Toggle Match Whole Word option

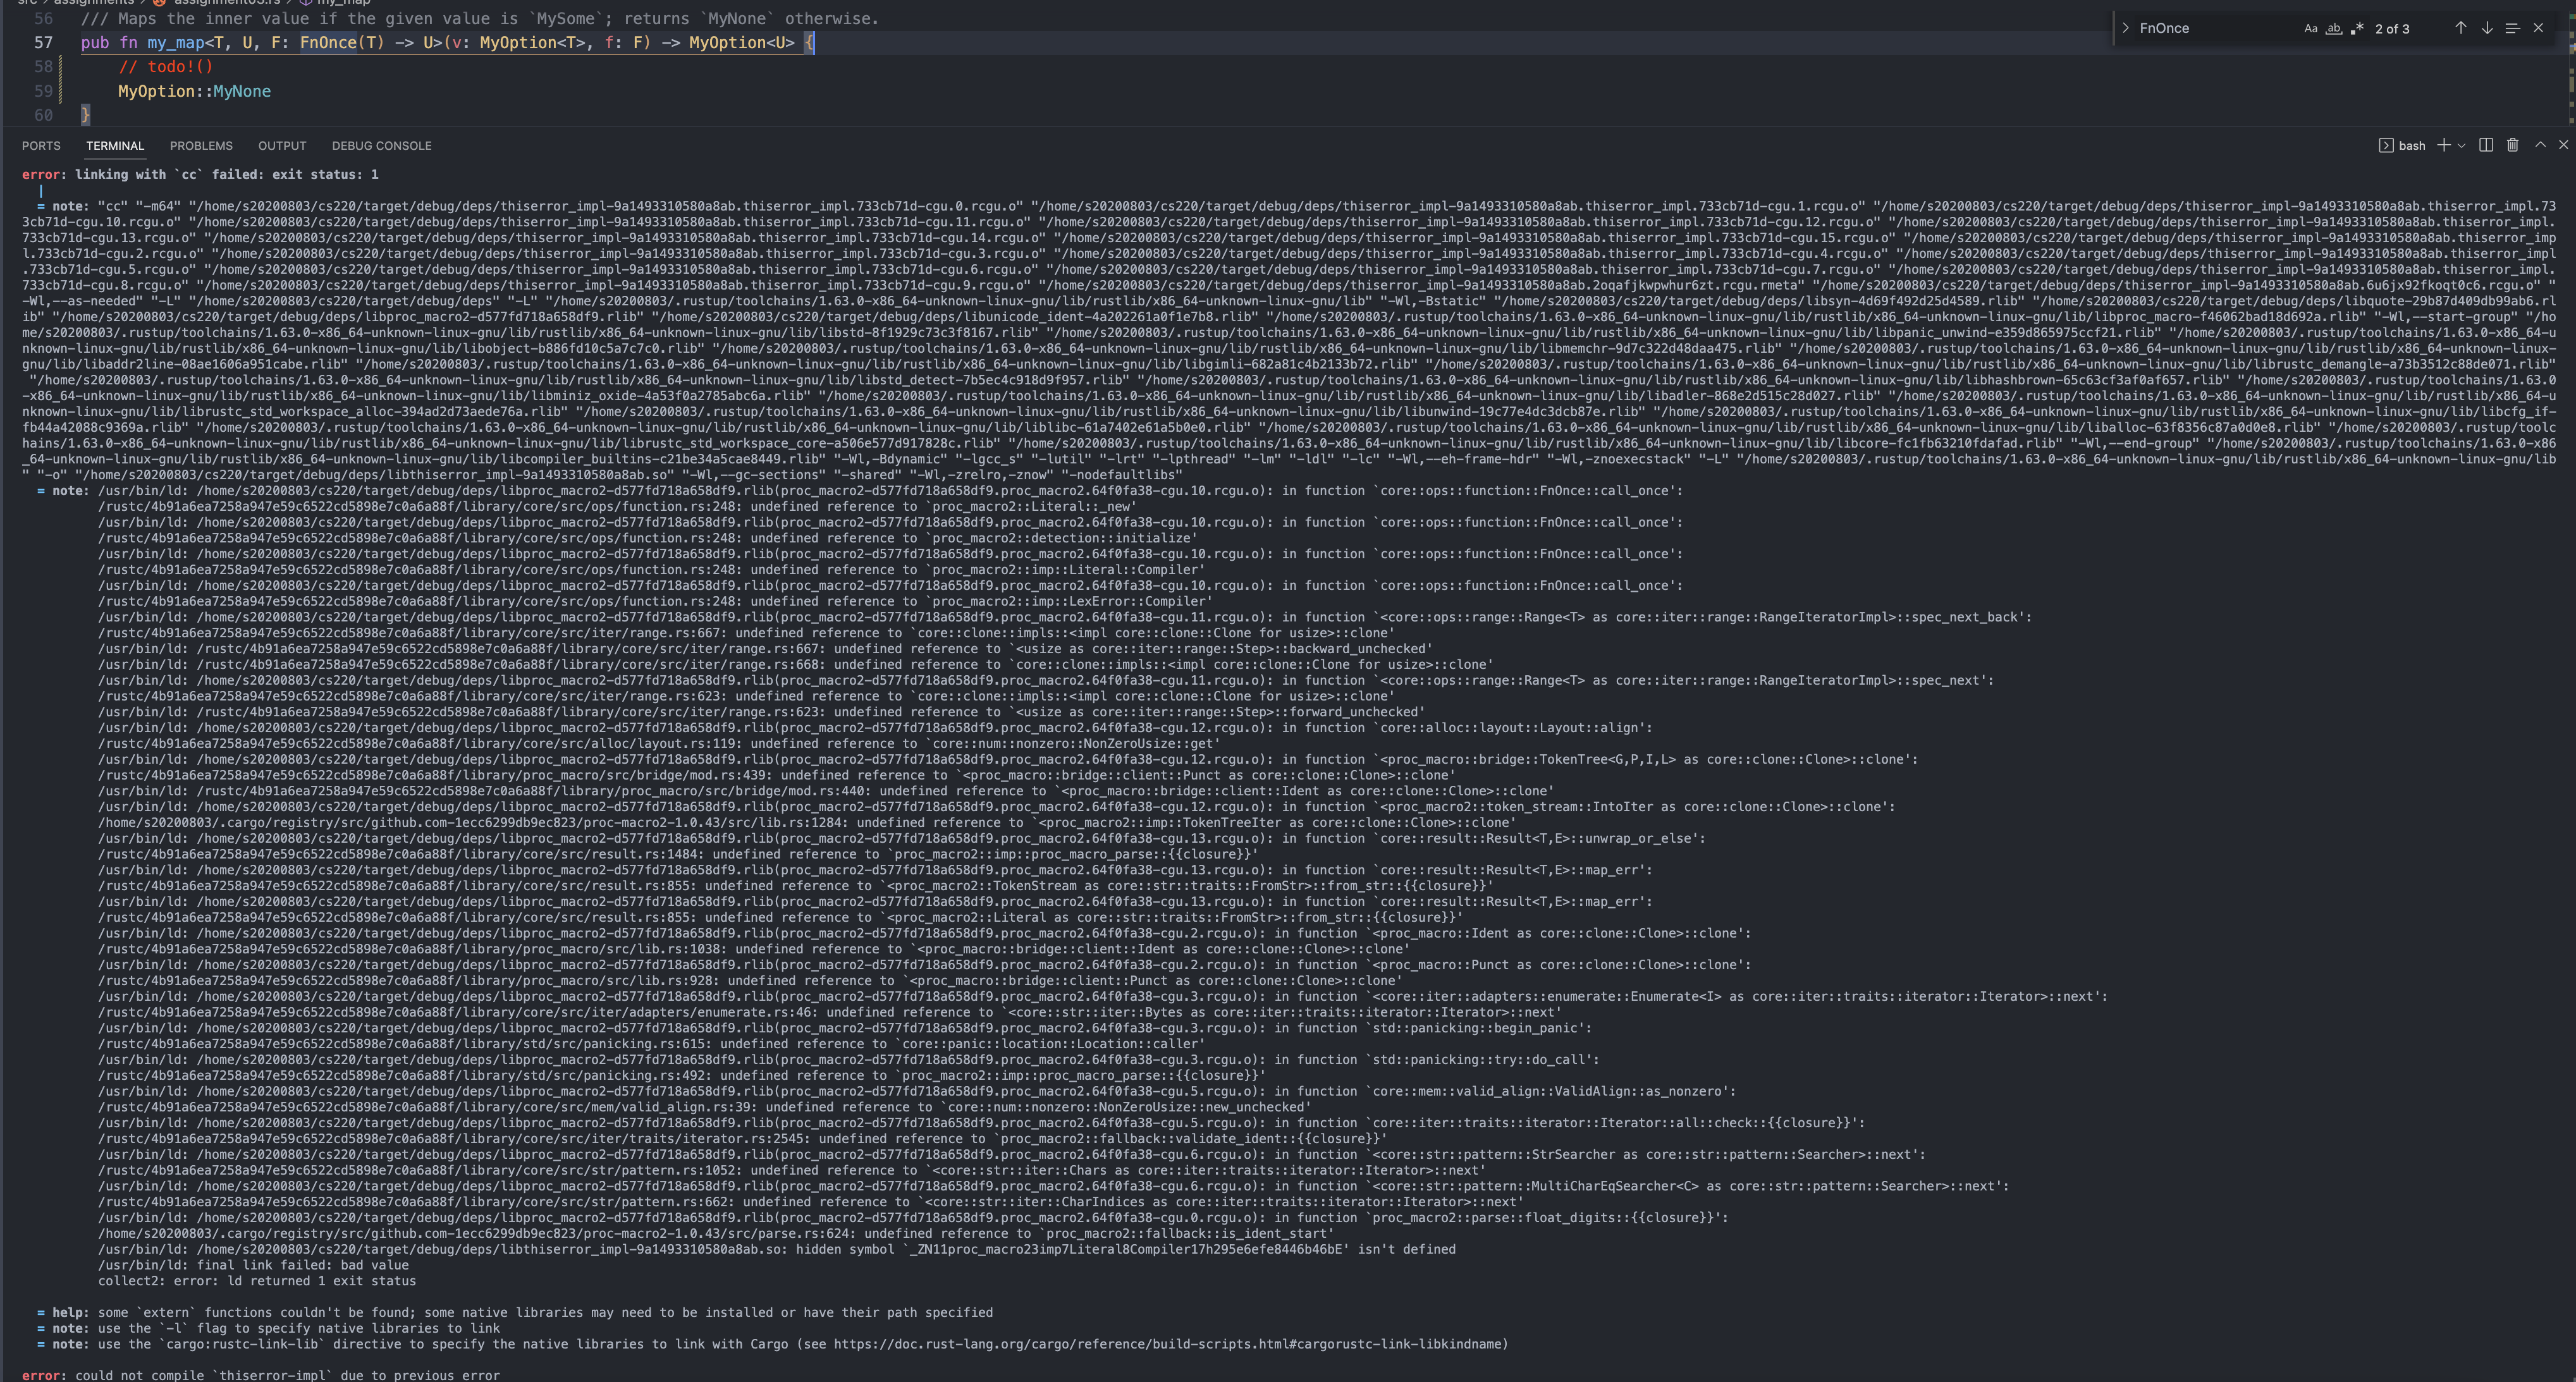(x=2334, y=28)
